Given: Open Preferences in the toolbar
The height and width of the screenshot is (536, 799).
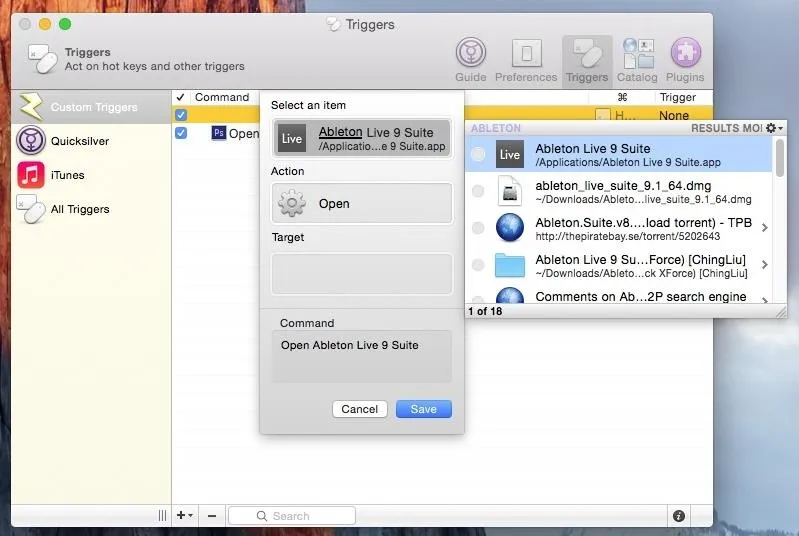Looking at the screenshot, I should coord(526,61).
